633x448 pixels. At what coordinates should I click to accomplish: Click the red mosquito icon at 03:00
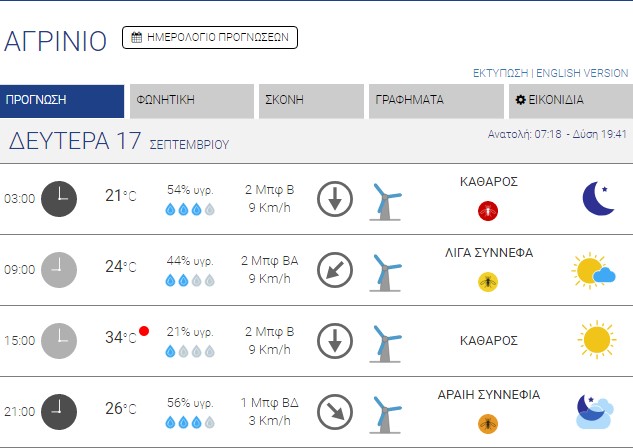pos(488,211)
